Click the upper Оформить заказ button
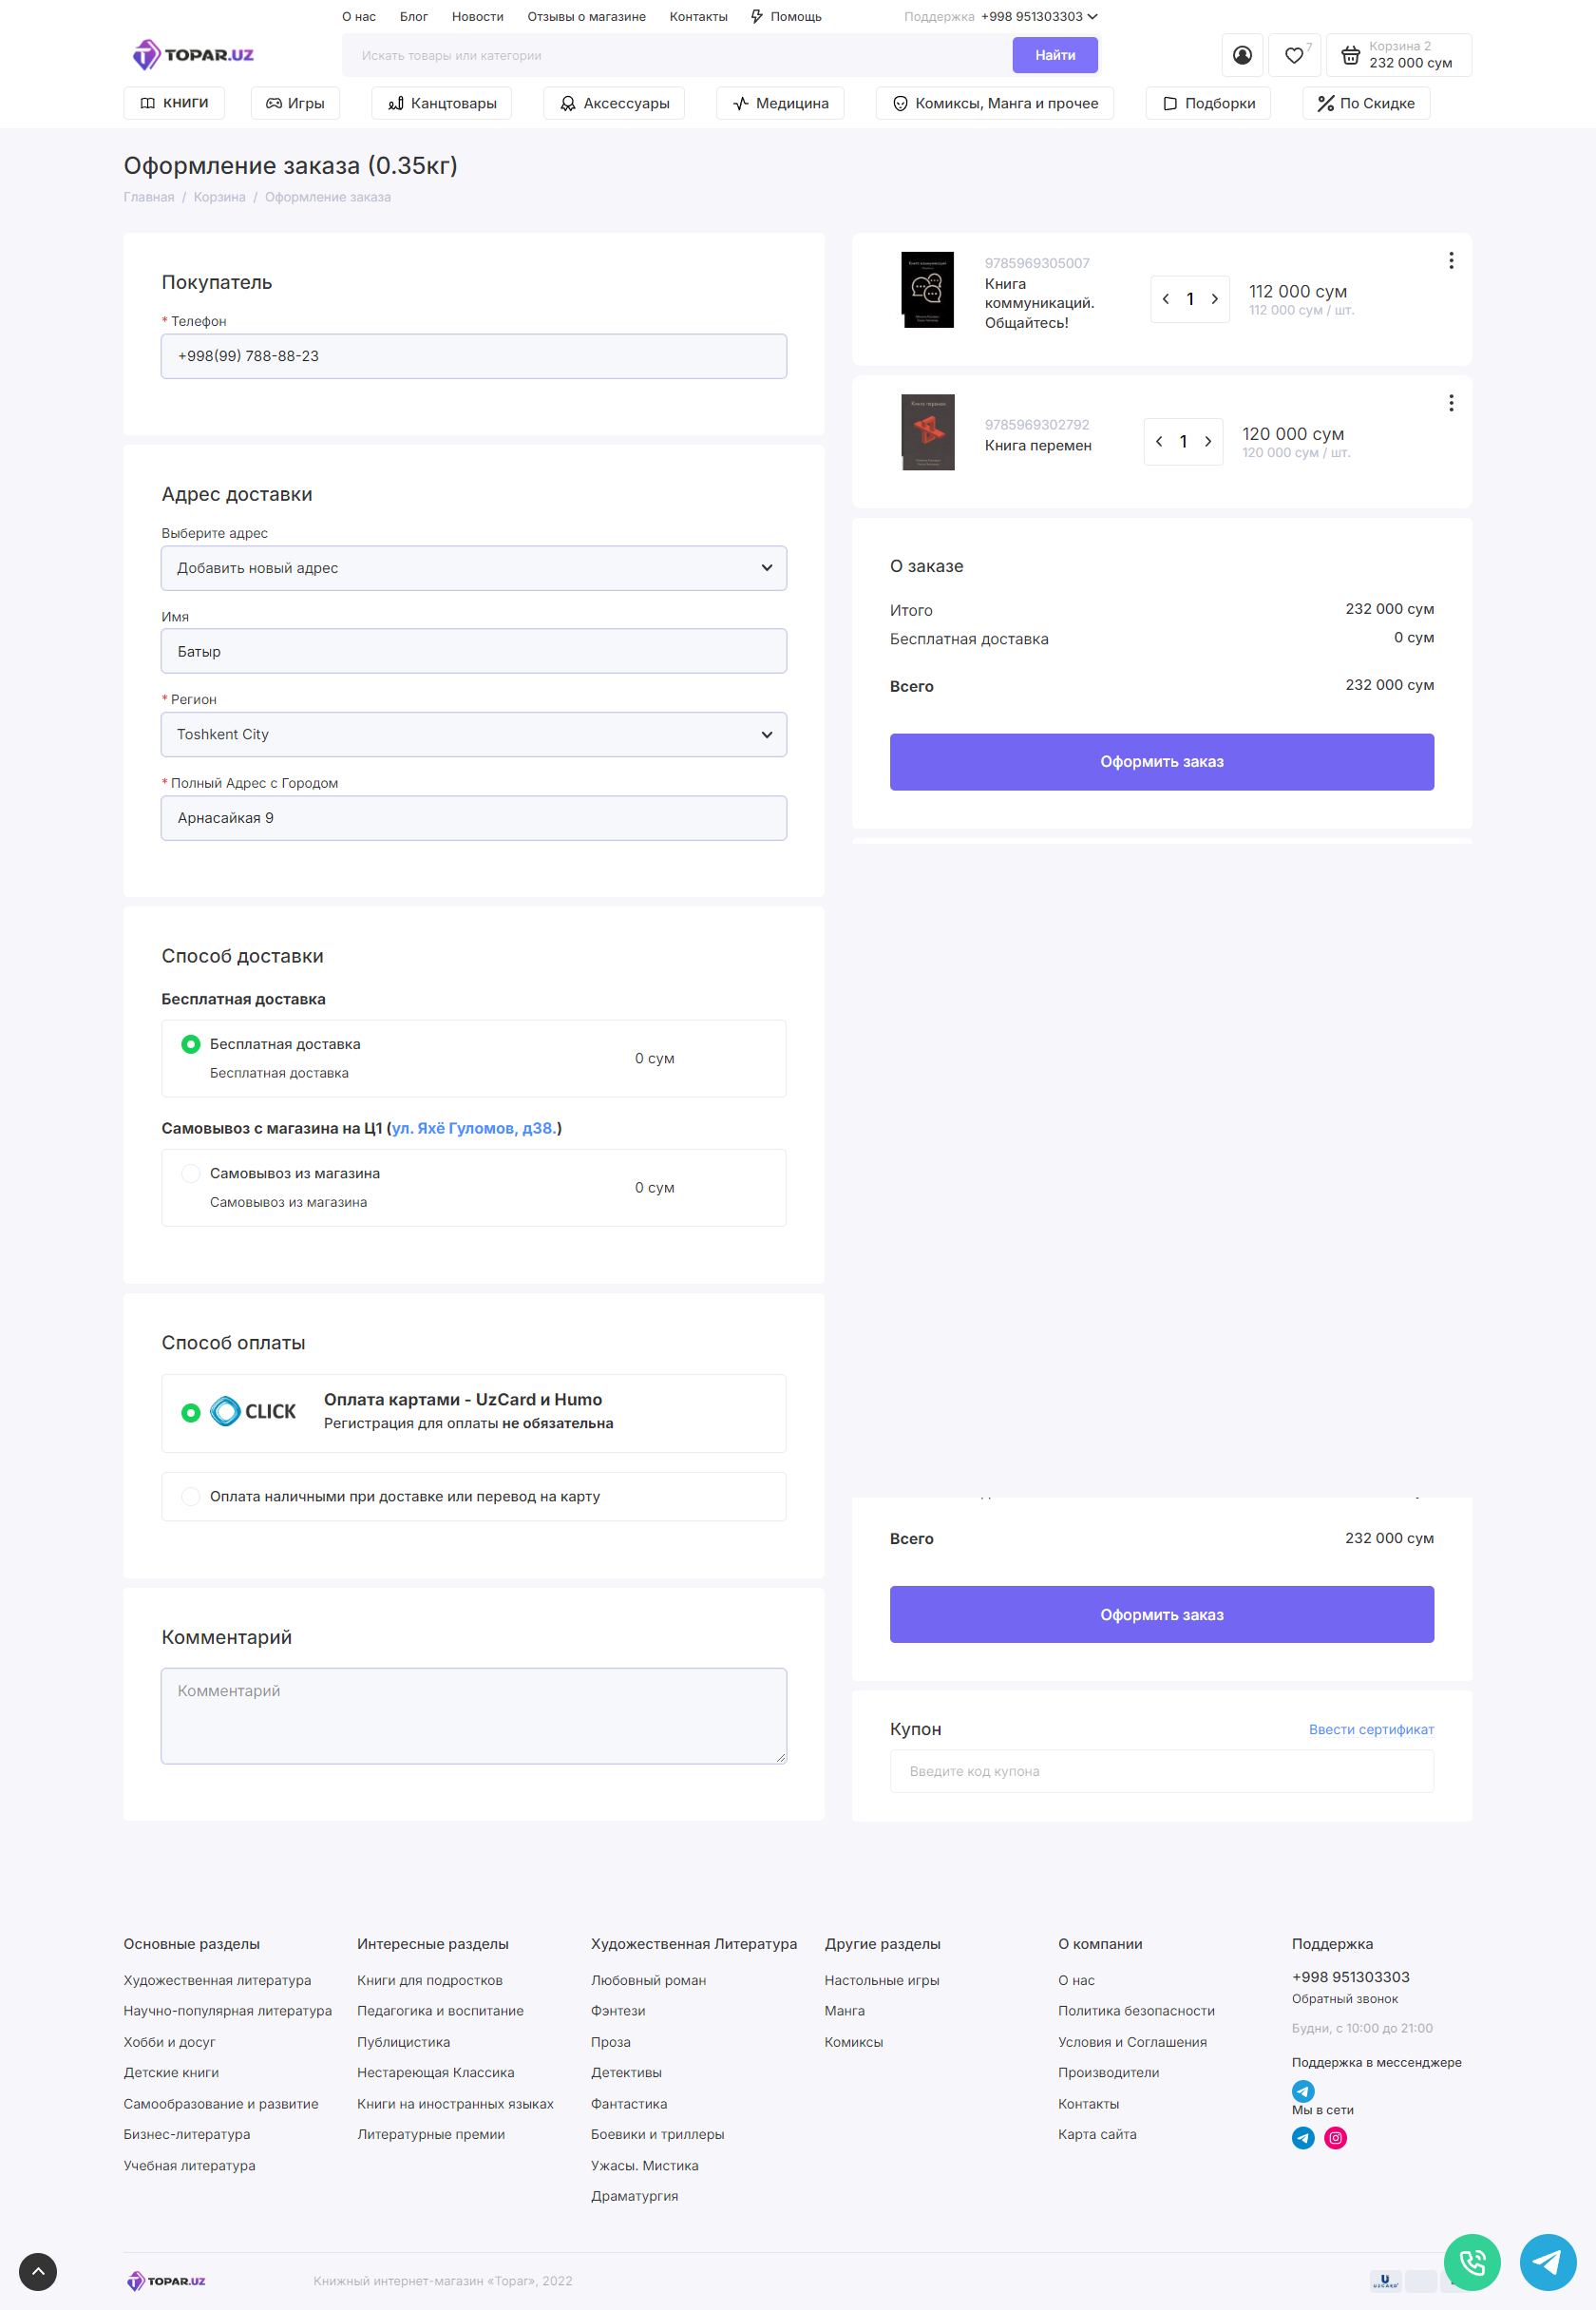1596x2310 pixels. [x=1161, y=762]
